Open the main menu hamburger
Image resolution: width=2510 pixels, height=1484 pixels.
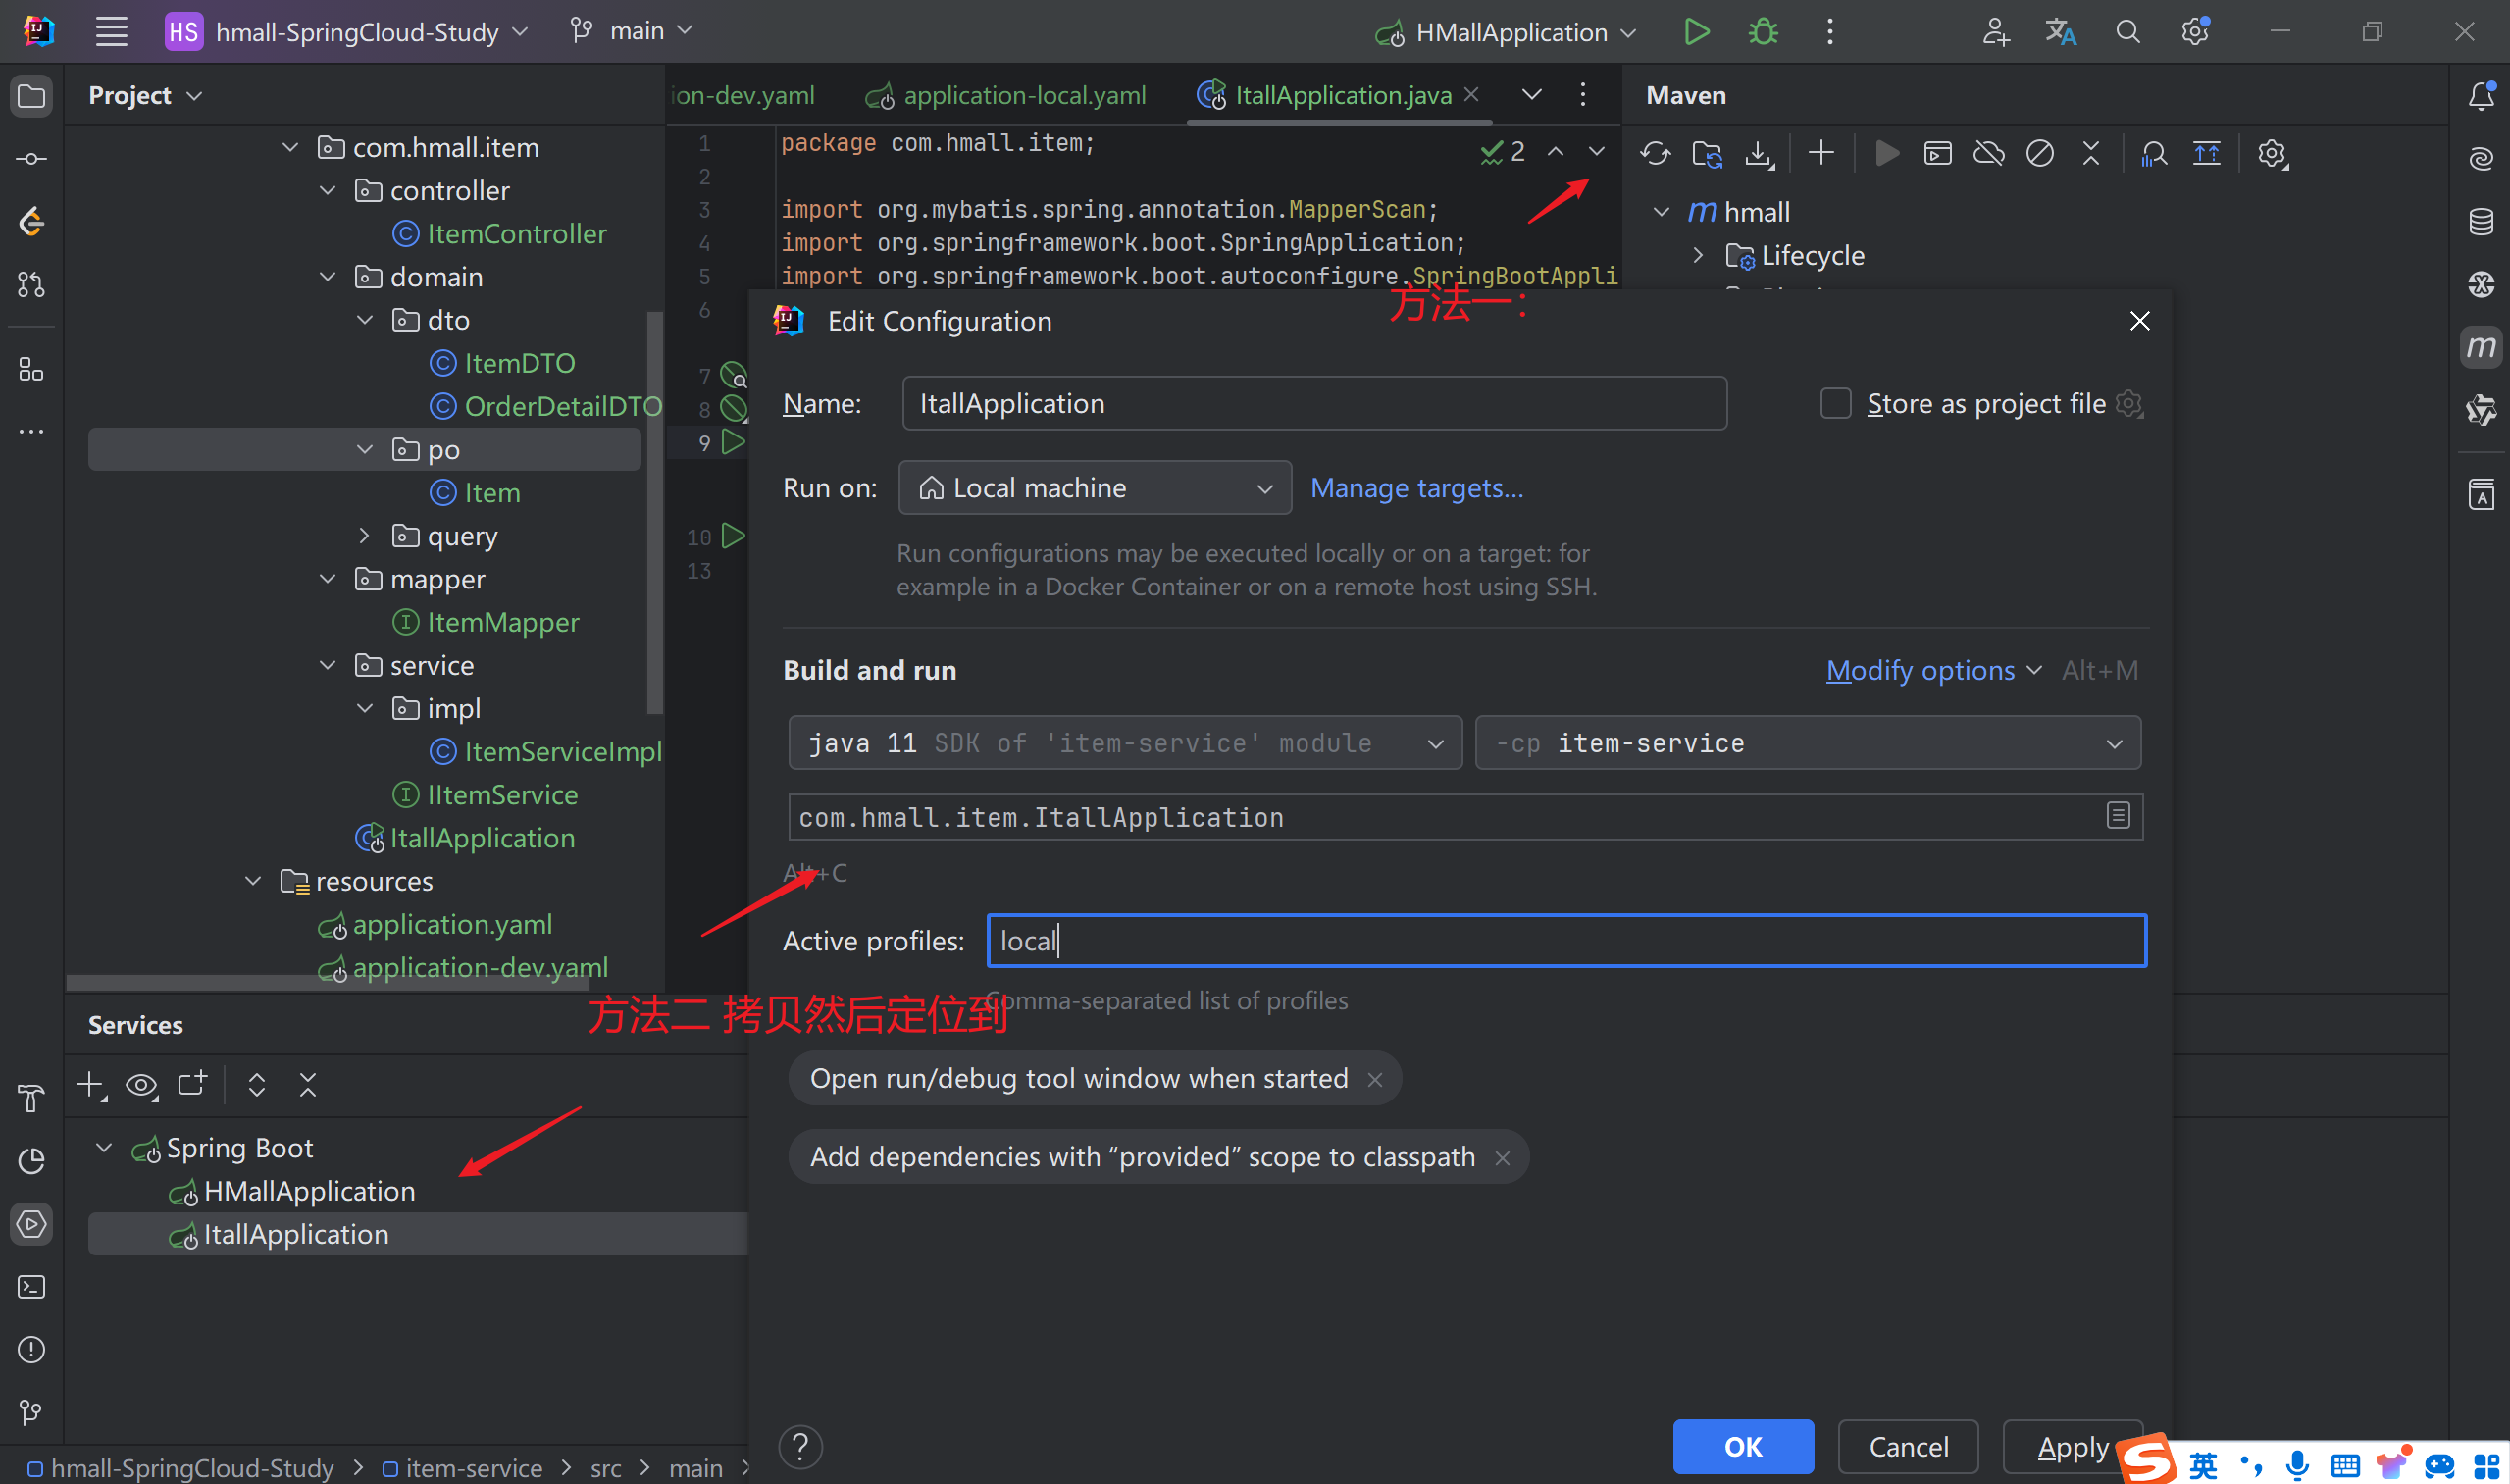[x=111, y=32]
